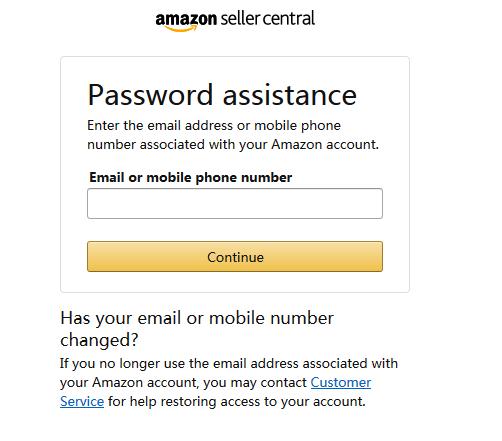This screenshot has height=441, width=502.
Task: Click the word "changed?" in the heading
Action: (x=99, y=340)
